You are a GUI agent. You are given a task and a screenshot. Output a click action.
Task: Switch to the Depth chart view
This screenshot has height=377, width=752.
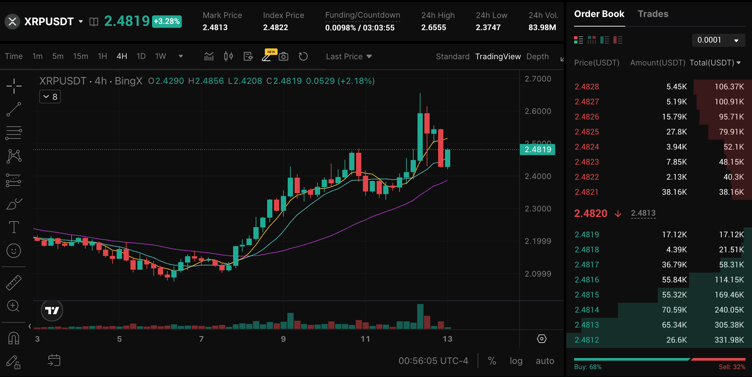[537, 57]
